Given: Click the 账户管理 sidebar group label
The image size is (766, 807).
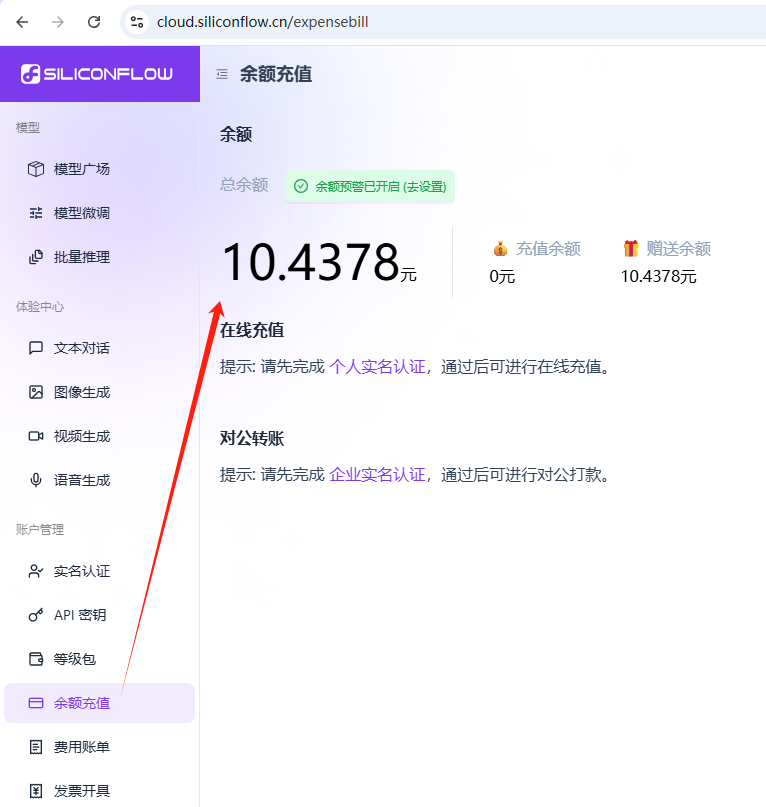Looking at the screenshot, I should click(40, 530).
